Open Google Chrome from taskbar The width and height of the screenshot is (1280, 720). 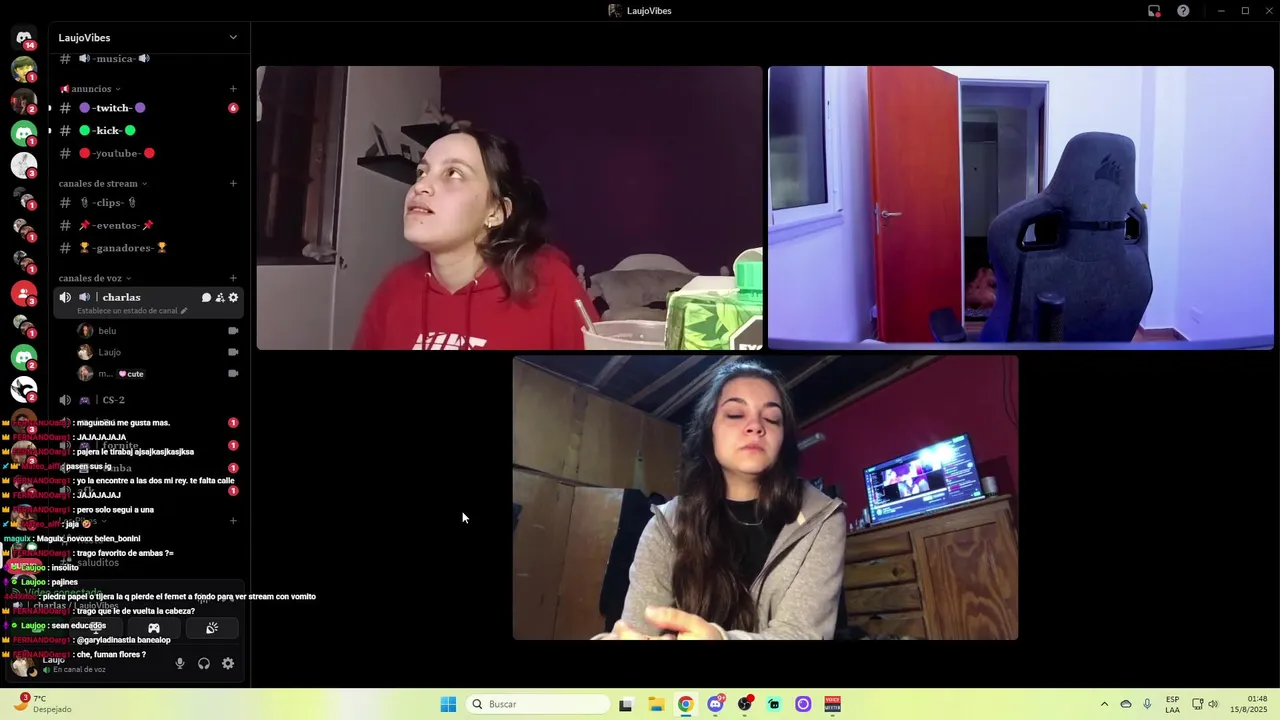tap(685, 704)
